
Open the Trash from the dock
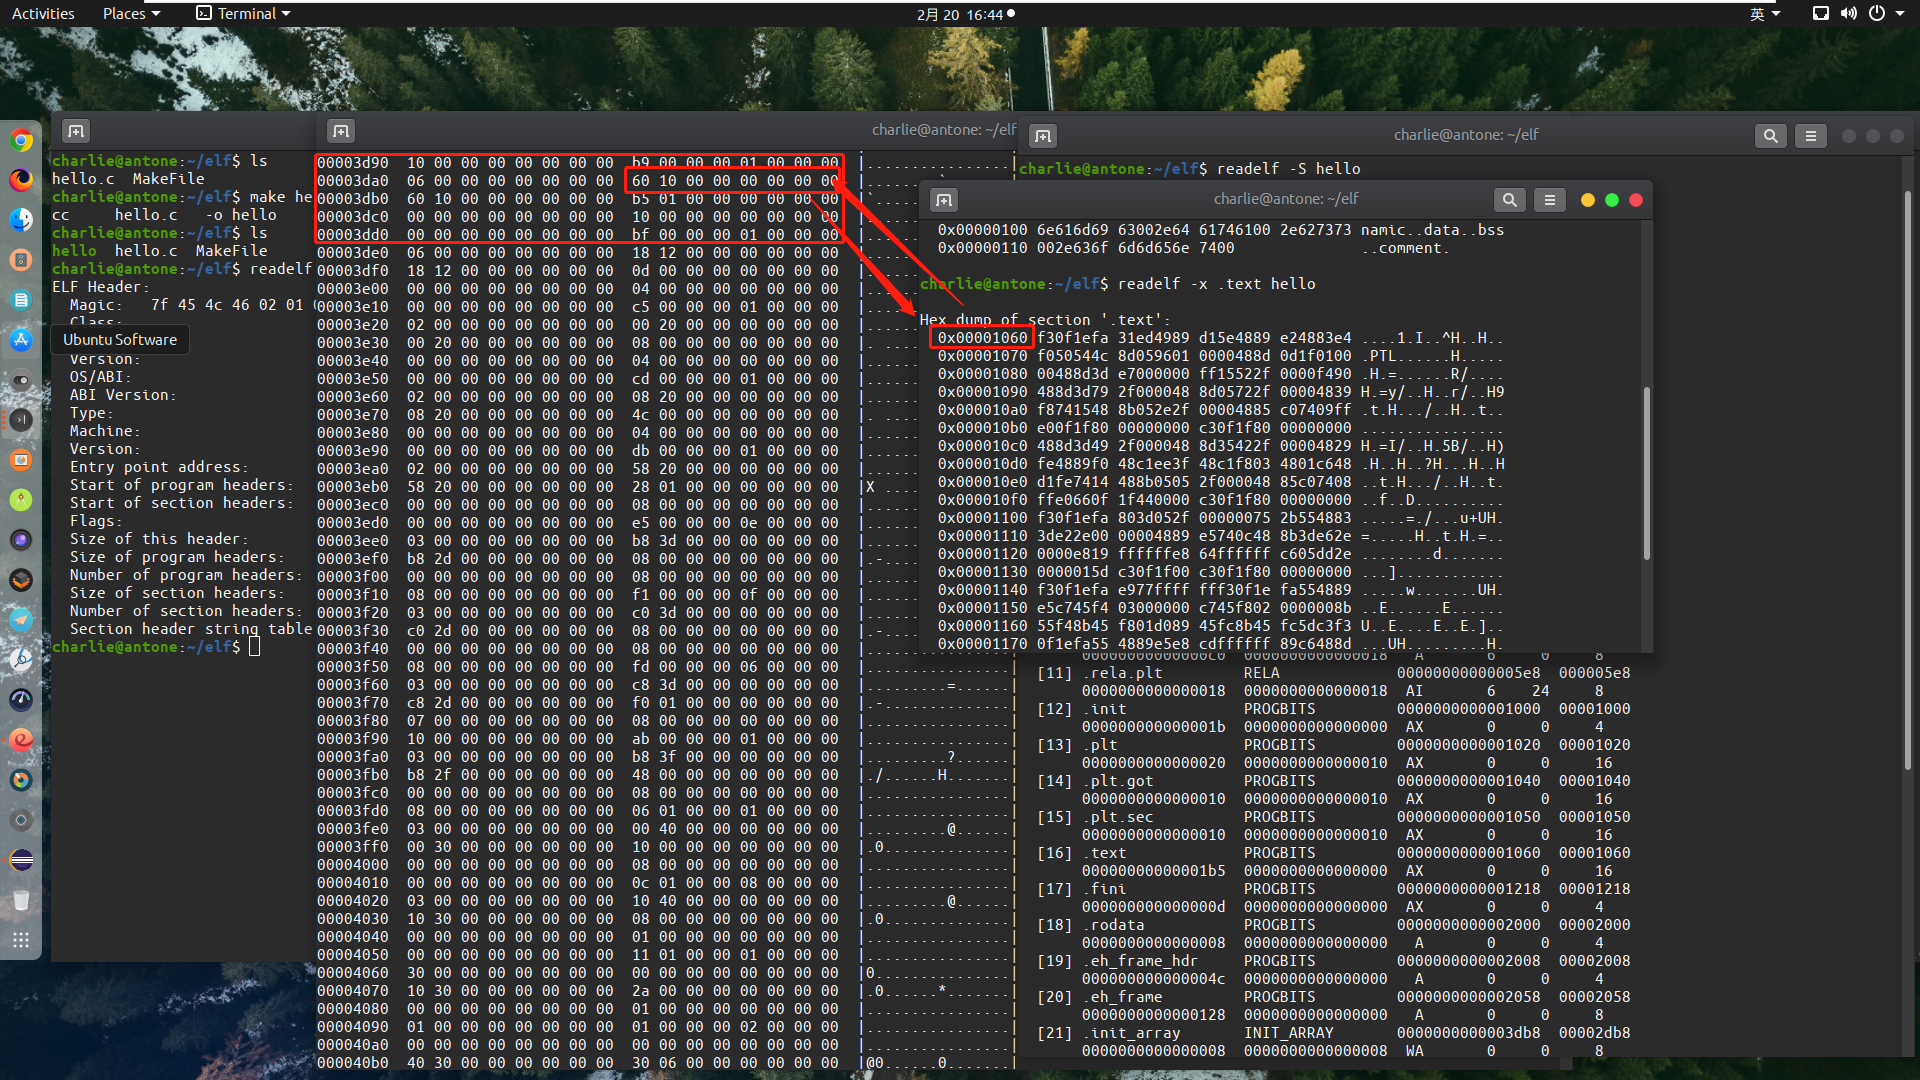(x=21, y=900)
